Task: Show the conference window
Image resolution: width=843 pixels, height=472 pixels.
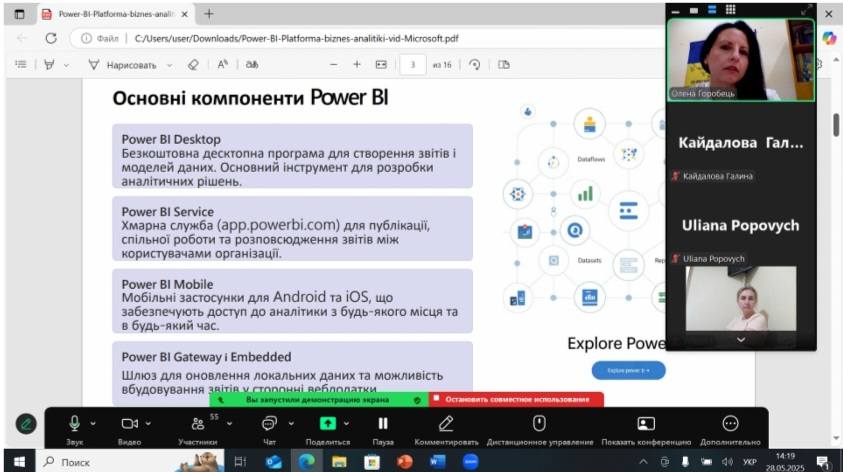Action: (646, 423)
